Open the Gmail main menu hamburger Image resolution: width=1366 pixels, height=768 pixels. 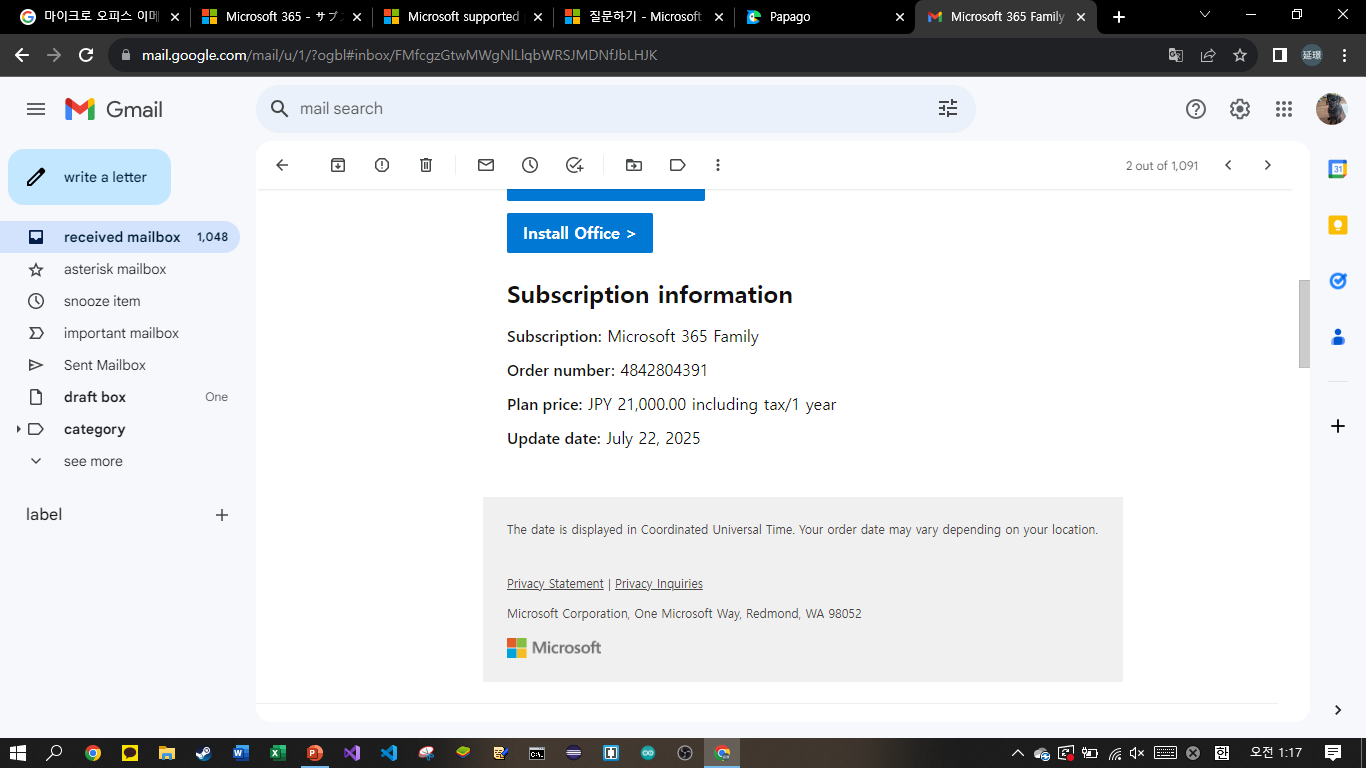click(x=36, y=109)
